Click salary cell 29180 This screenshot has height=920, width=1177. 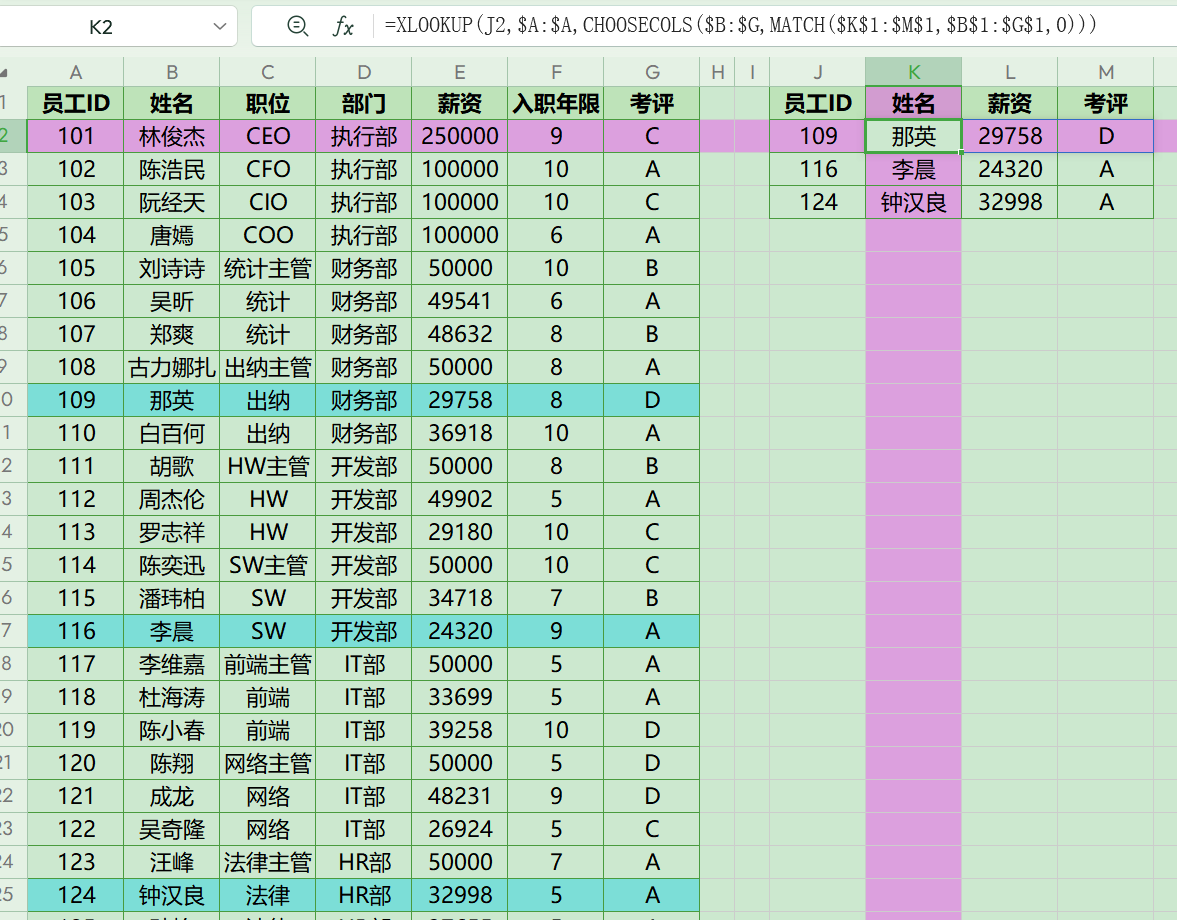pyautogui.click(x=460, y=532)
